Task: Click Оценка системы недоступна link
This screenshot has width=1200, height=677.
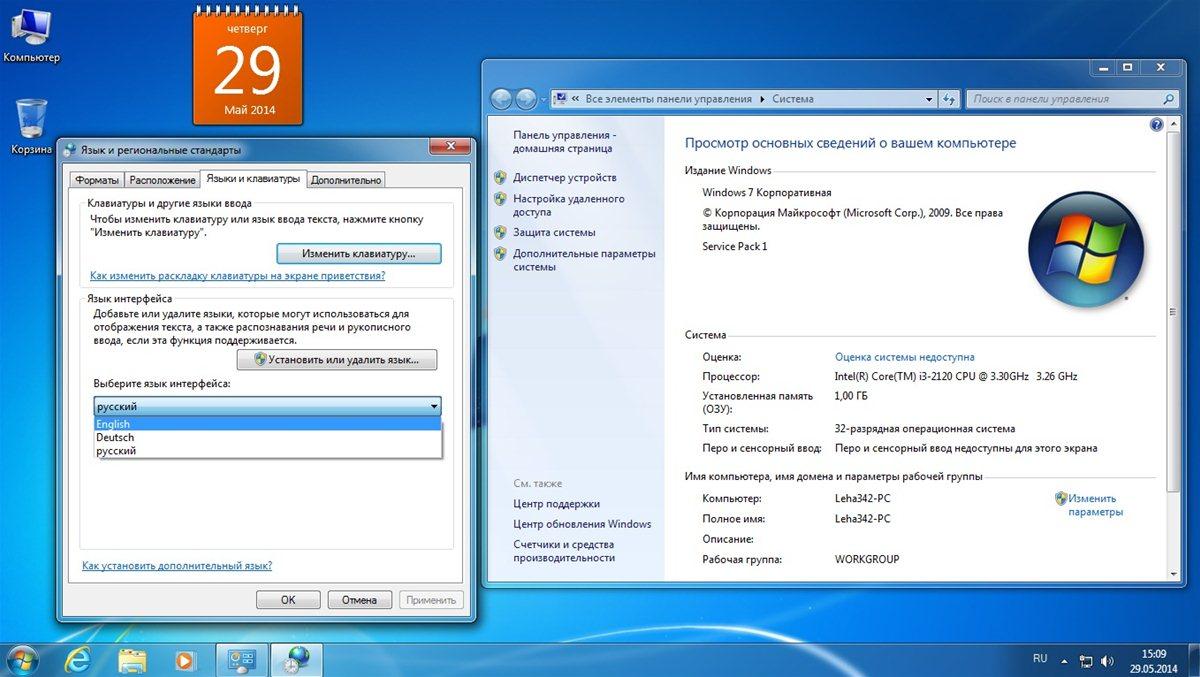Action: [x=905, y=357]
